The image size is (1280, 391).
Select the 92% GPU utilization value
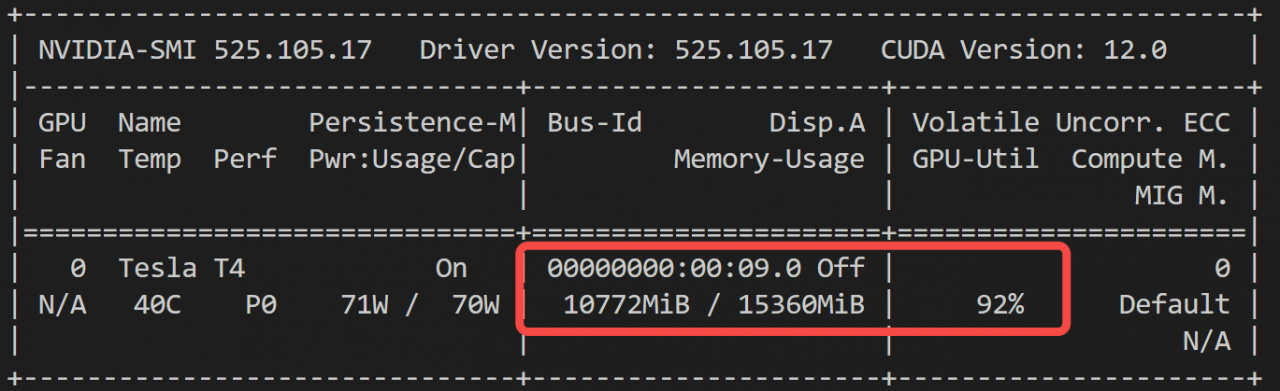point(1000,304)
